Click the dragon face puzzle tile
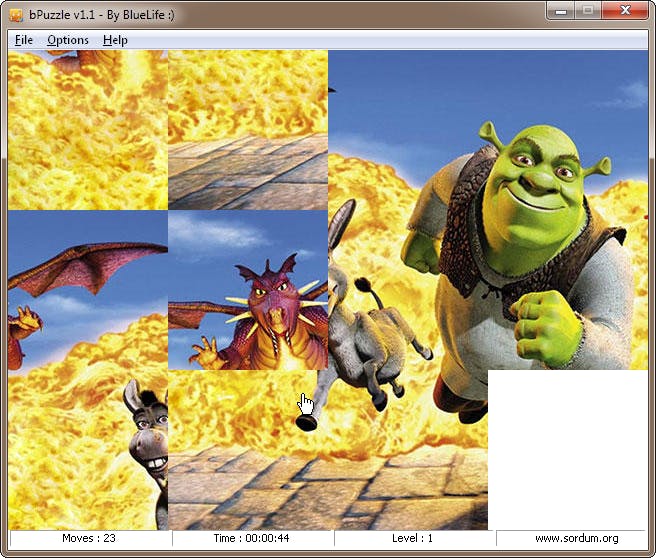The image size is (656, 558). (248, 290)
